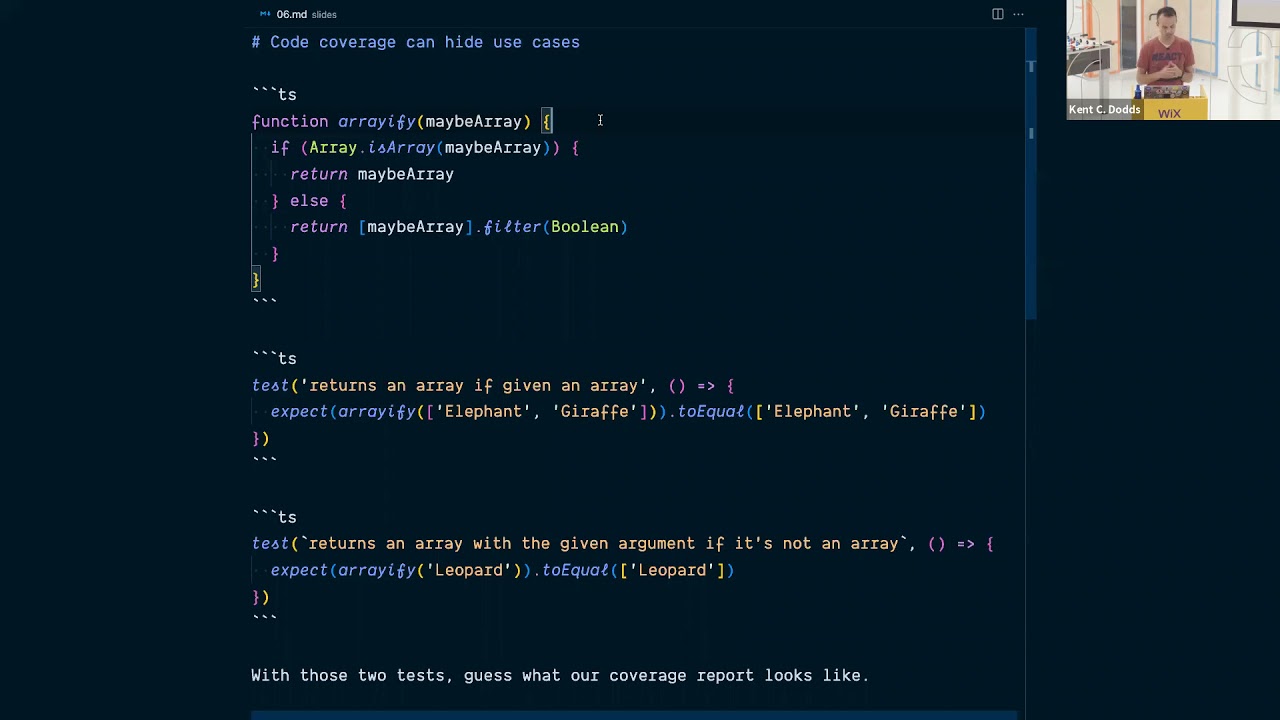This screenshot has width=1280, height=720.
Task: Place cursor on 'Array.isArray(maybeArray)' condition
Action: (430, 148)
